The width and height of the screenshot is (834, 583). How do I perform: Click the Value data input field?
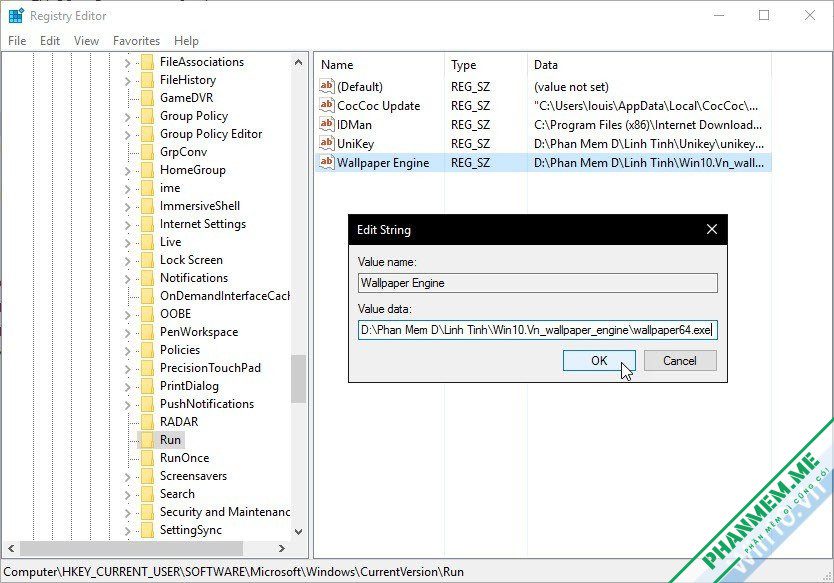pos(538,330)
